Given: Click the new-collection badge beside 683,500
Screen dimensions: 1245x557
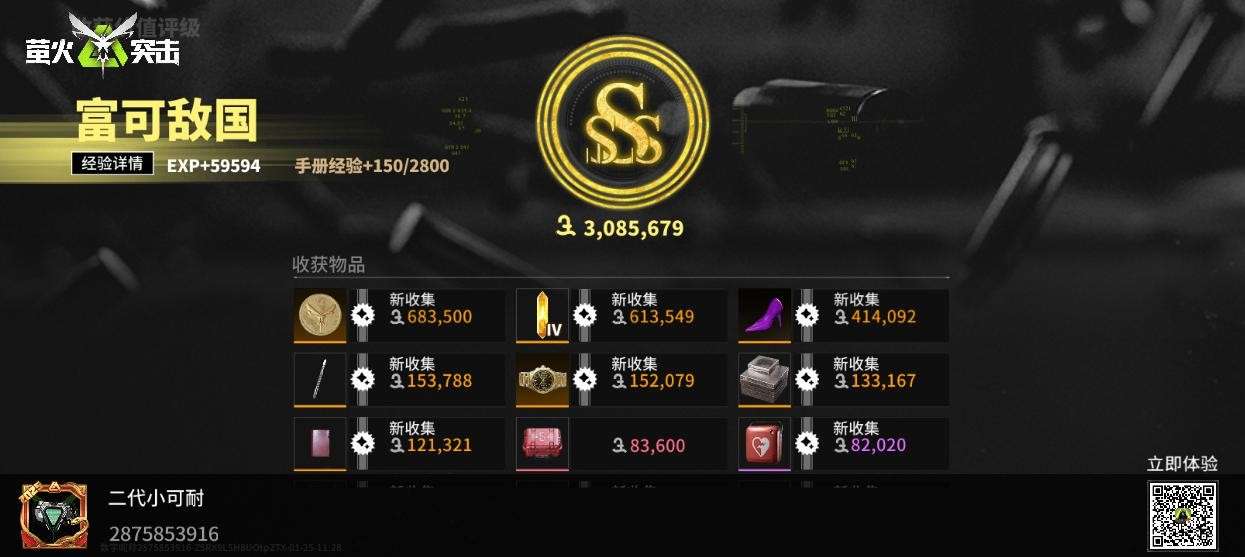Looking at the screenshot, I should click(363, 316).
